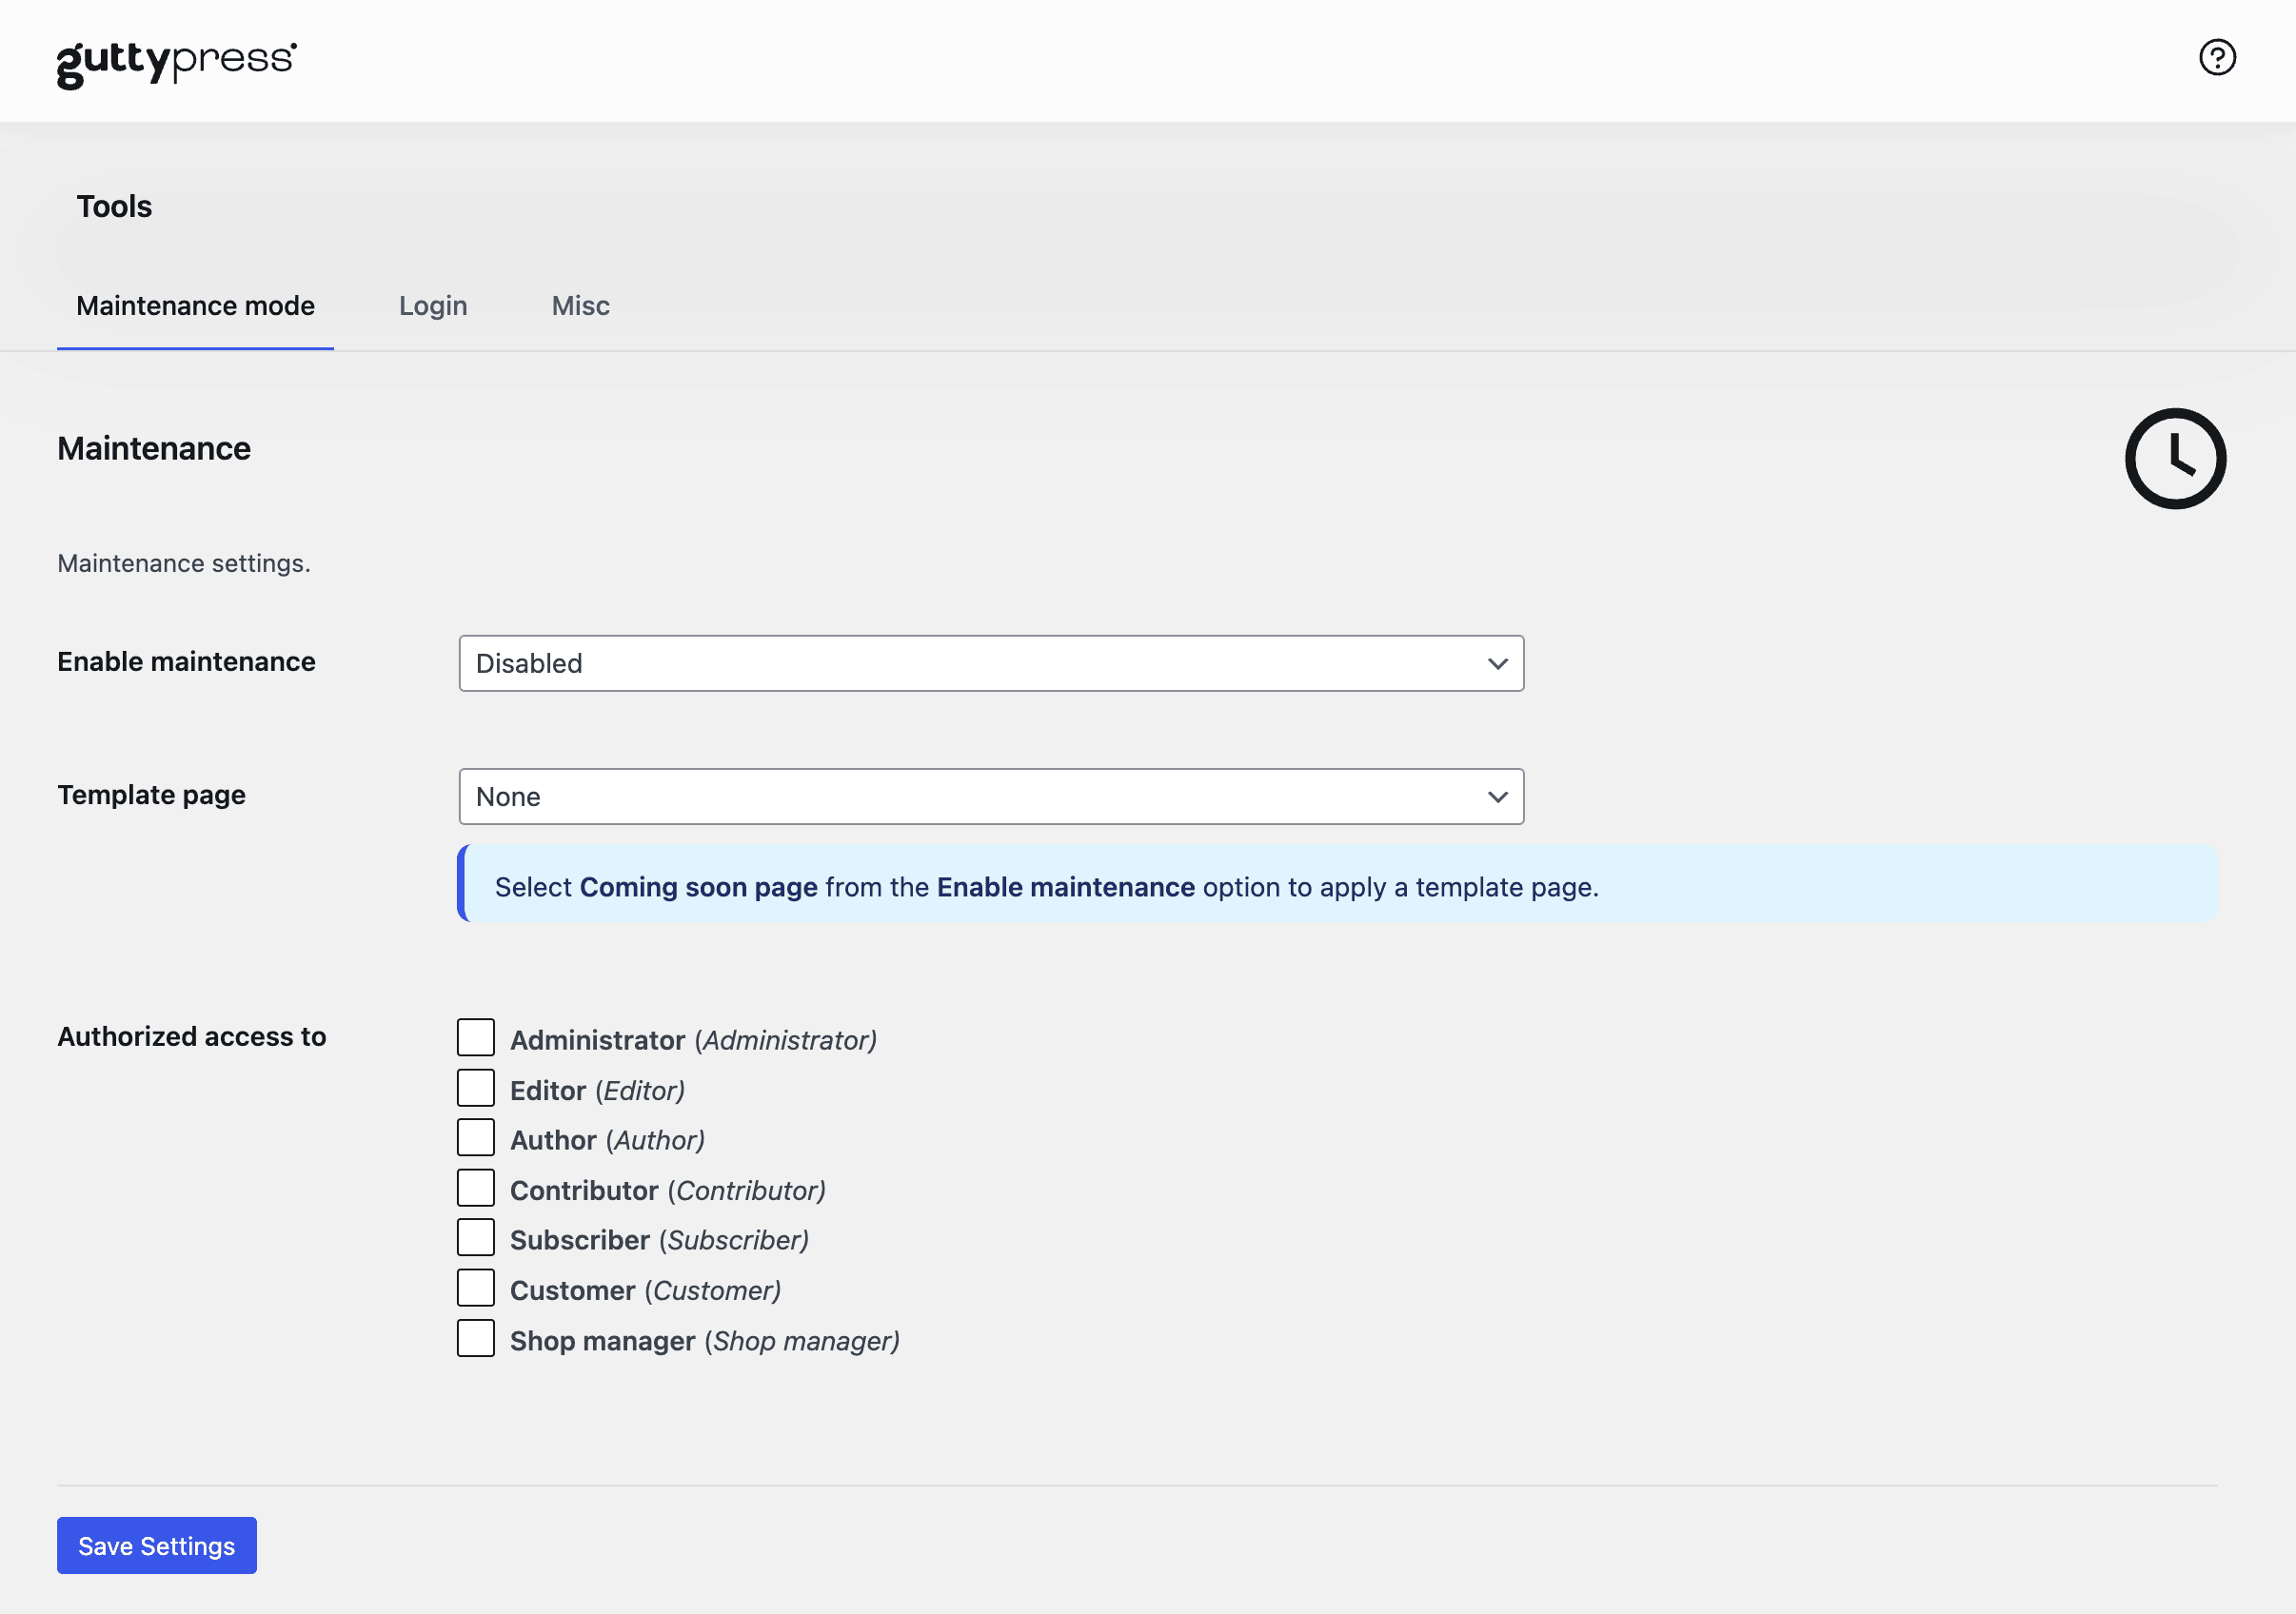The image size is (2296, 1614).
Task: Open the Login tab
Action: pyautogui.click(x=433, y=306)
